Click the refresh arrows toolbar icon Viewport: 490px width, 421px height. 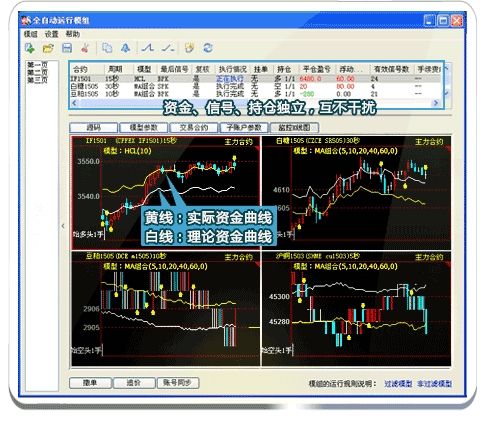(208, 48)
